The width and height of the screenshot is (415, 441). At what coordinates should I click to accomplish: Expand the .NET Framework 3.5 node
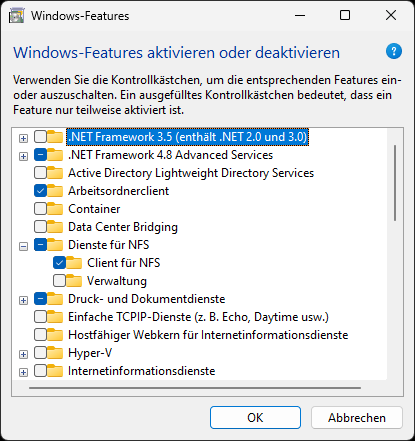(23, 138)
